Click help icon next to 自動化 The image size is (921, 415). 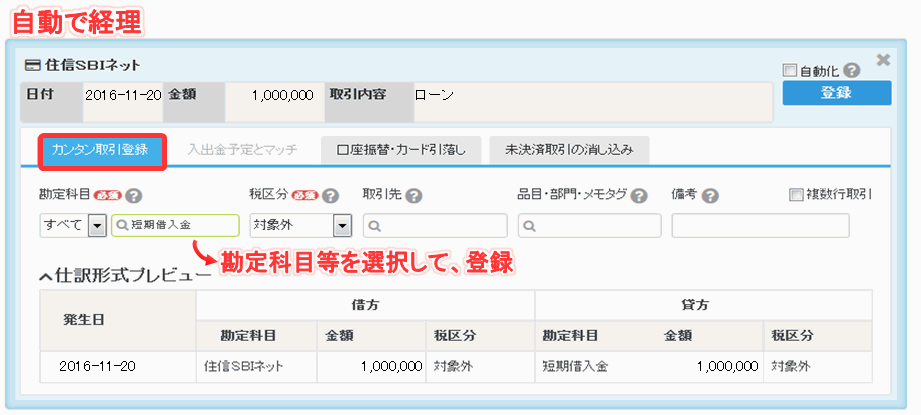[x=851, y=71]
